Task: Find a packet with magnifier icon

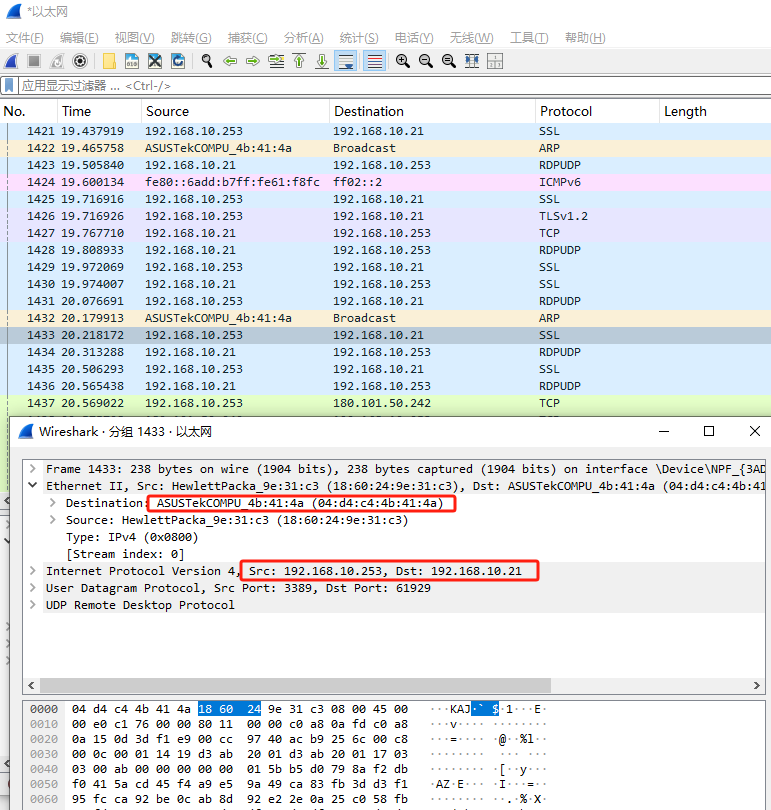Action: pos(207,61)
